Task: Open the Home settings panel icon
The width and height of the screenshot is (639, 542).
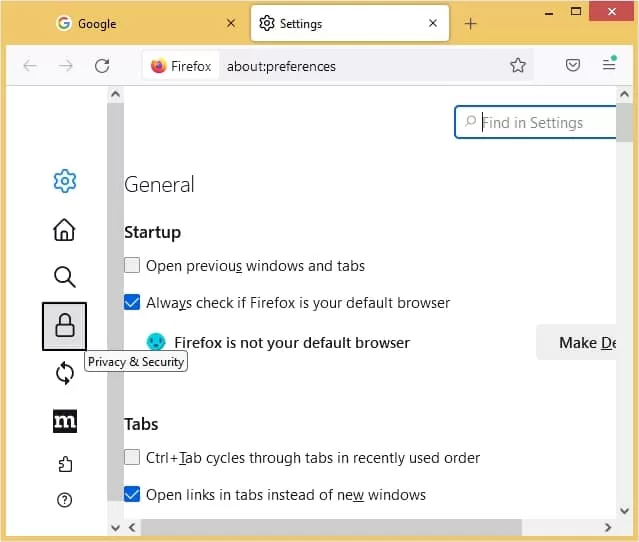Action: coord(64,230)
